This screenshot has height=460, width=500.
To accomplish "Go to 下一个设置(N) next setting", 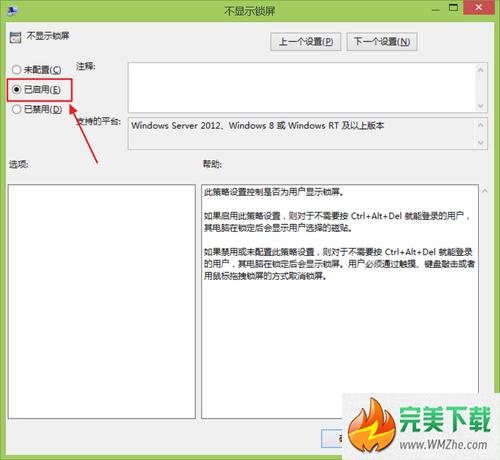I will (382, 42).
